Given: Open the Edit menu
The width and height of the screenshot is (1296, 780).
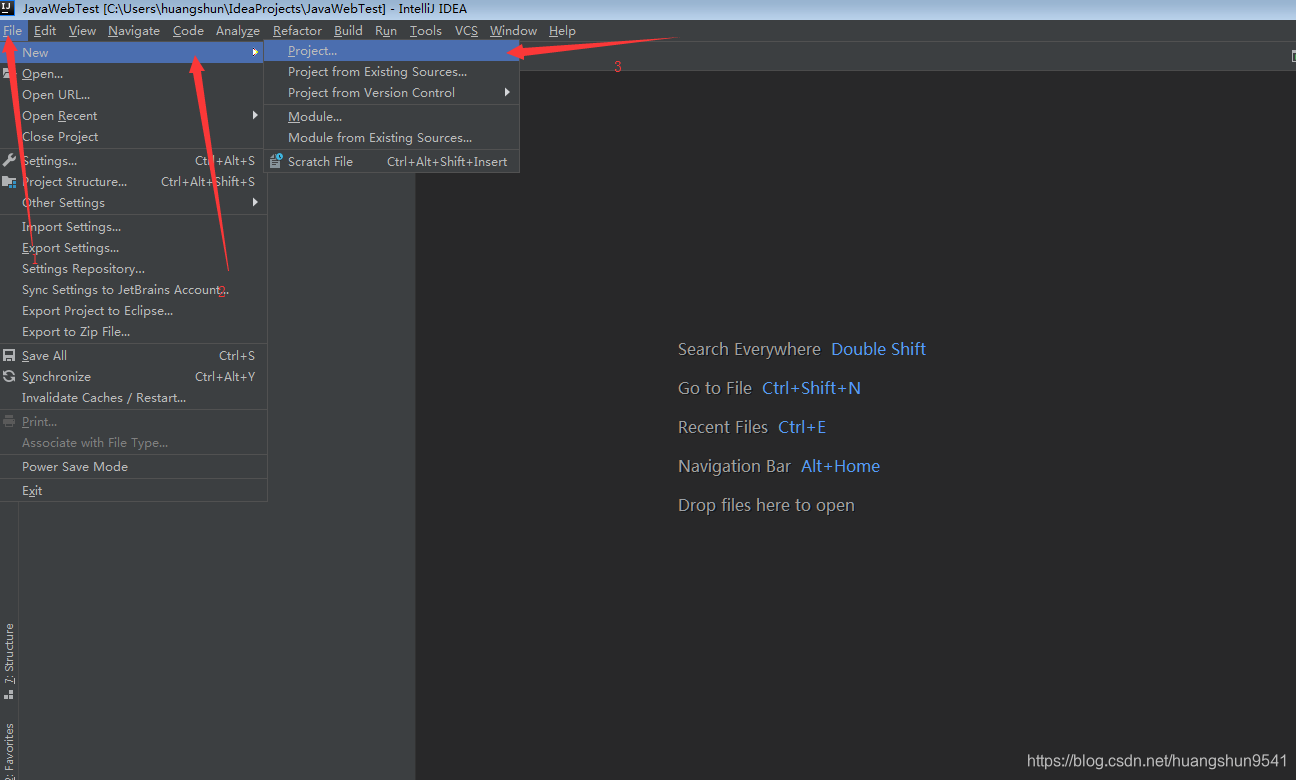Looking at the screenshot, I should [45, 31].
